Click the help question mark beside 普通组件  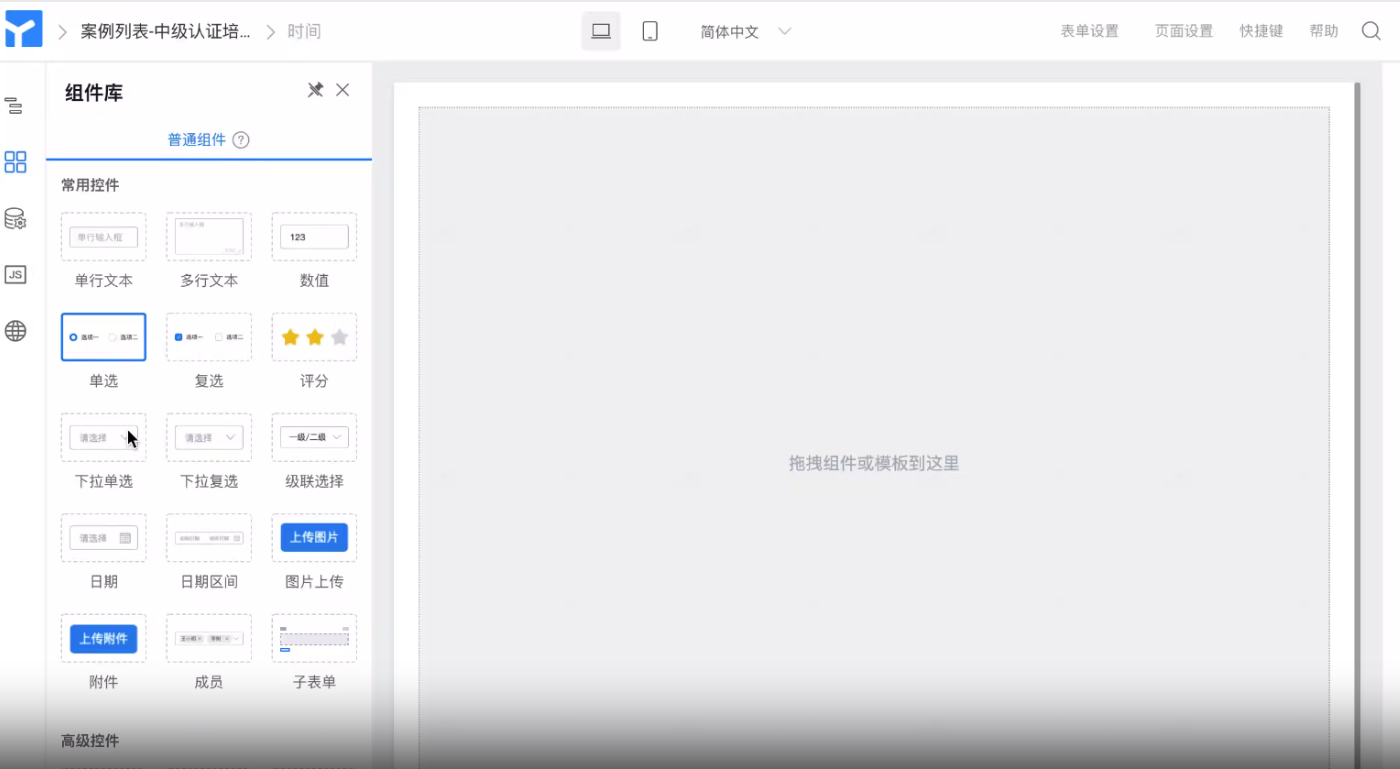coord(241,140)
